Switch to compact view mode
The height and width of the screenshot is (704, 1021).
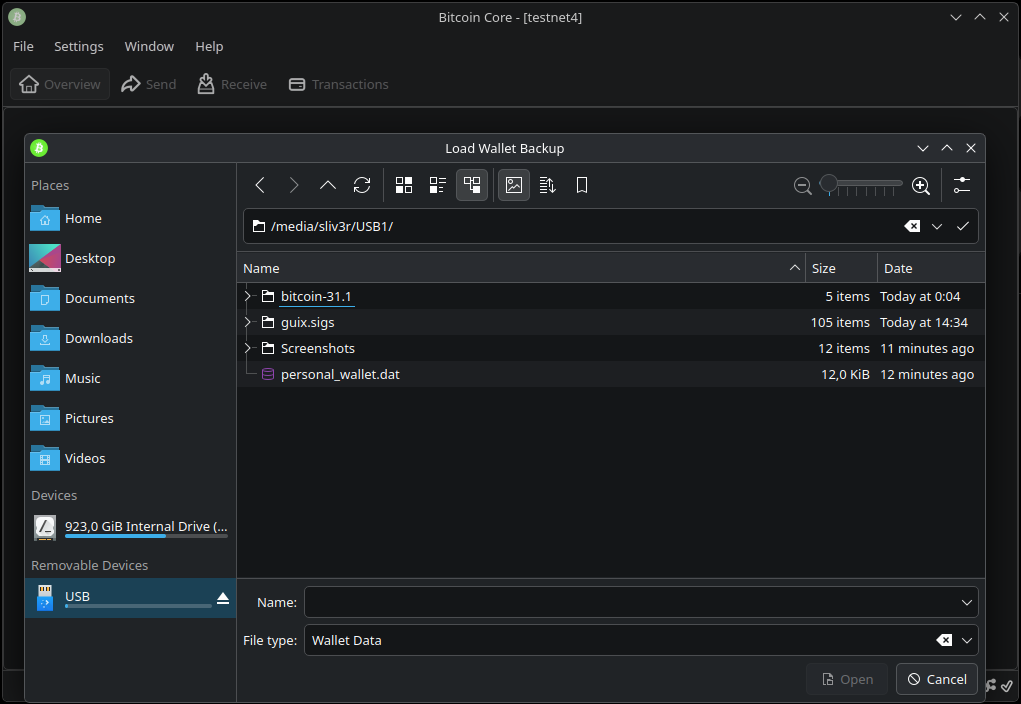click(438, 186)
